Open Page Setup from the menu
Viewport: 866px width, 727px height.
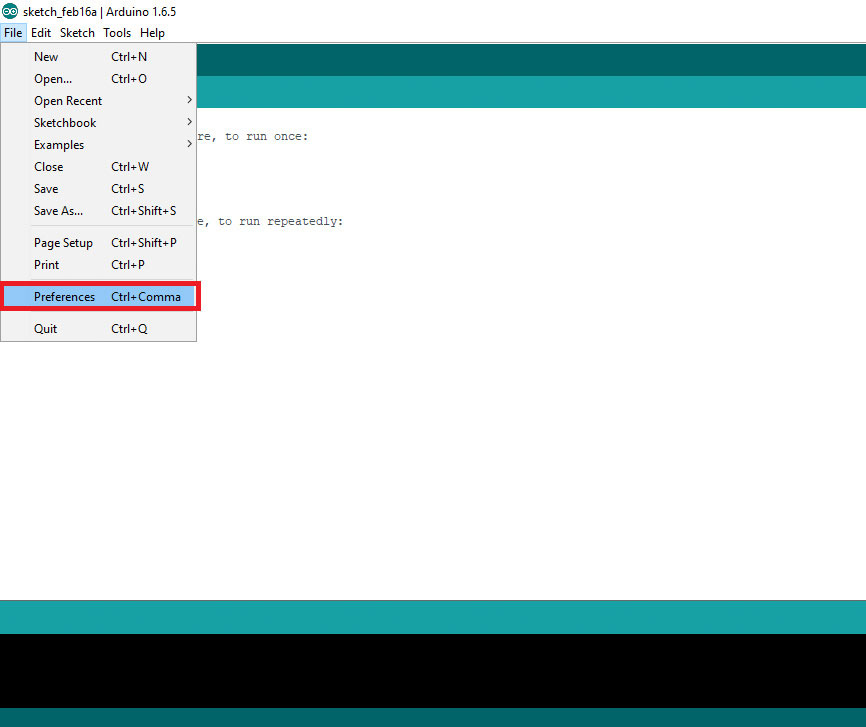63,243
